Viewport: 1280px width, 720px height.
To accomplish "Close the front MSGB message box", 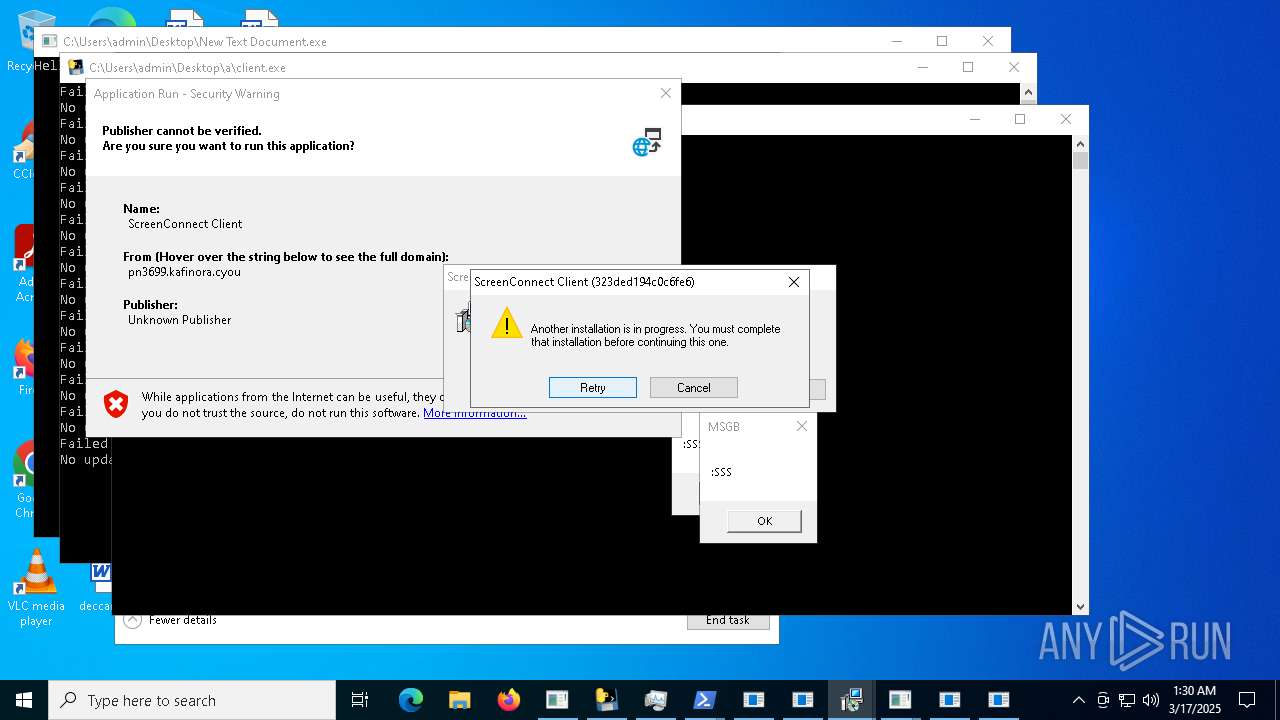I will coord(801,426).
